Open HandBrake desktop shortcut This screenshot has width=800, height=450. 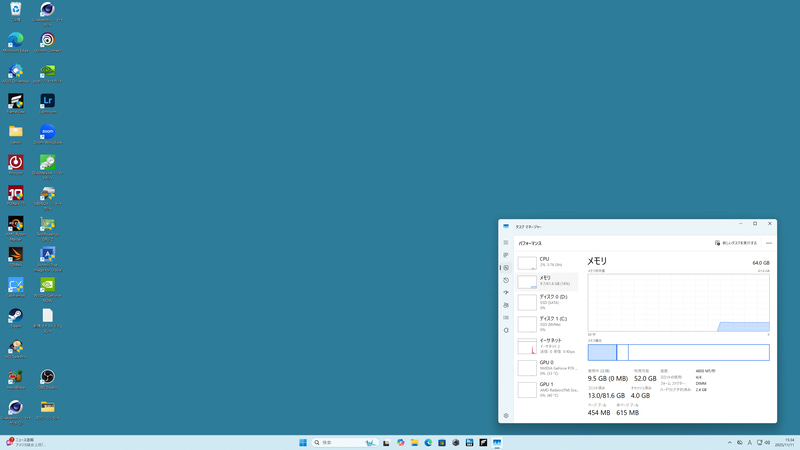point(16,379)
